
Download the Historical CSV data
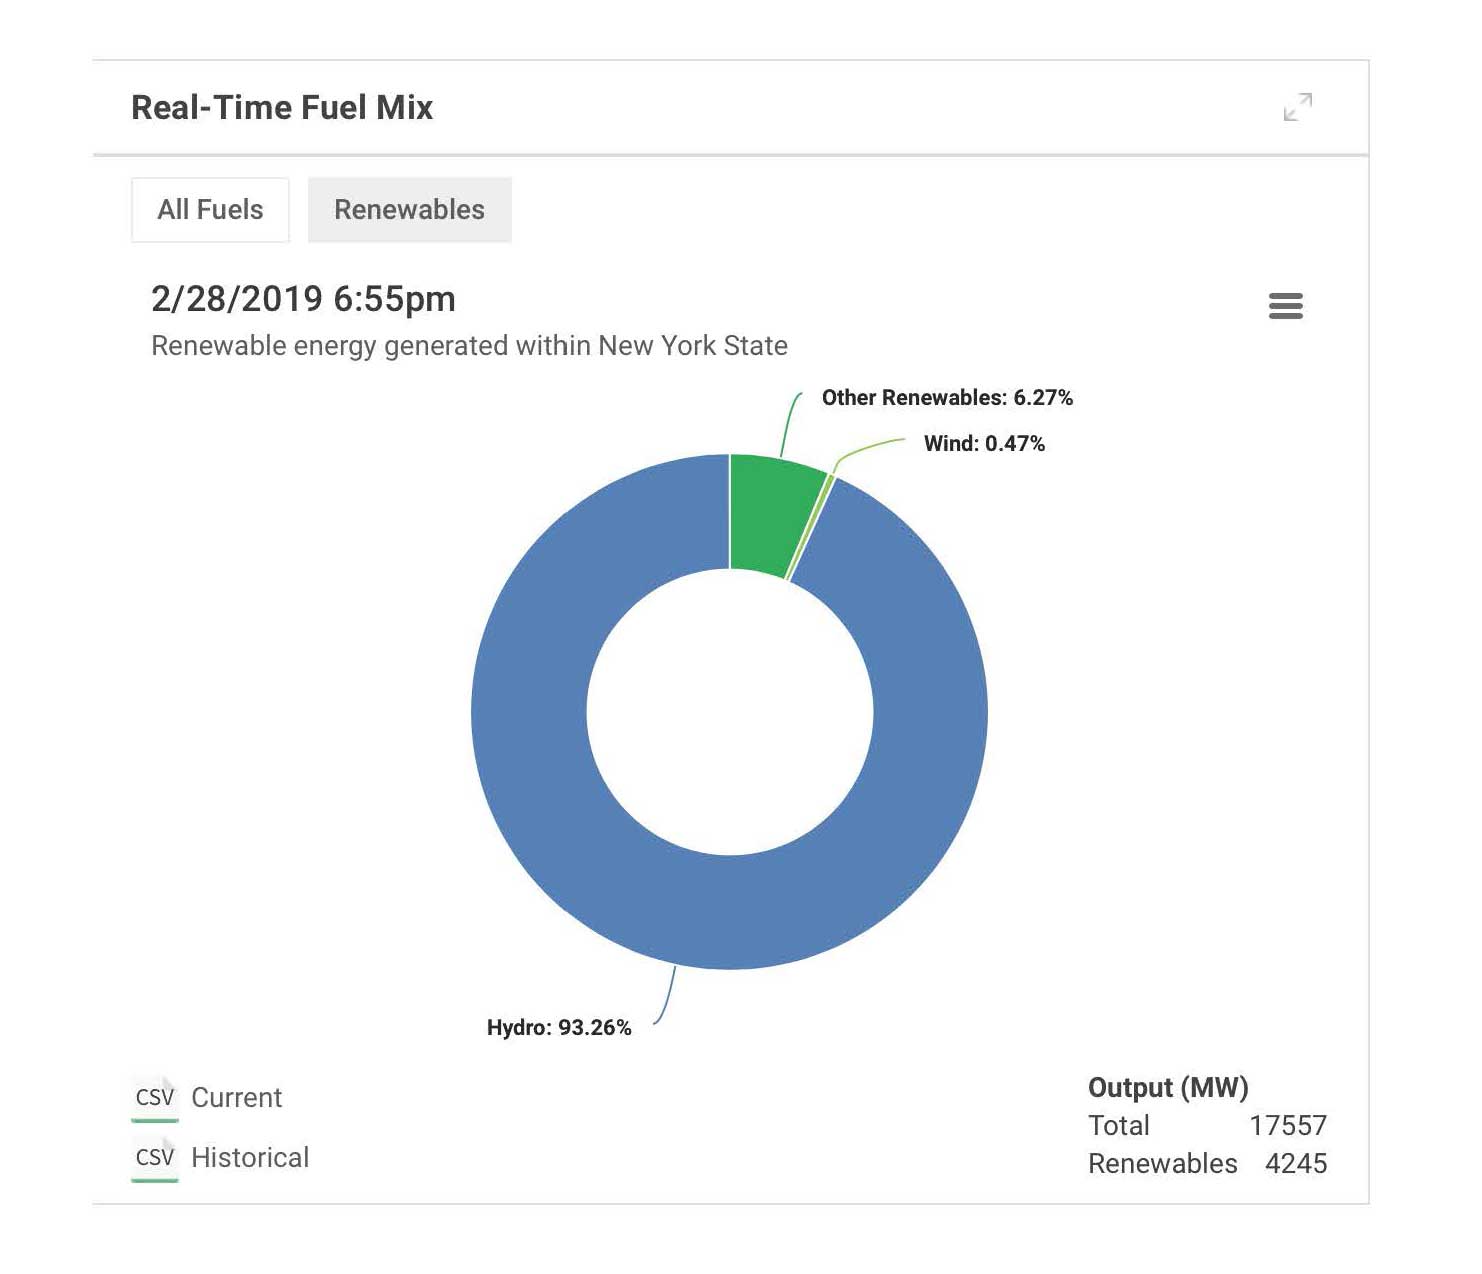tap(250, 1158)
